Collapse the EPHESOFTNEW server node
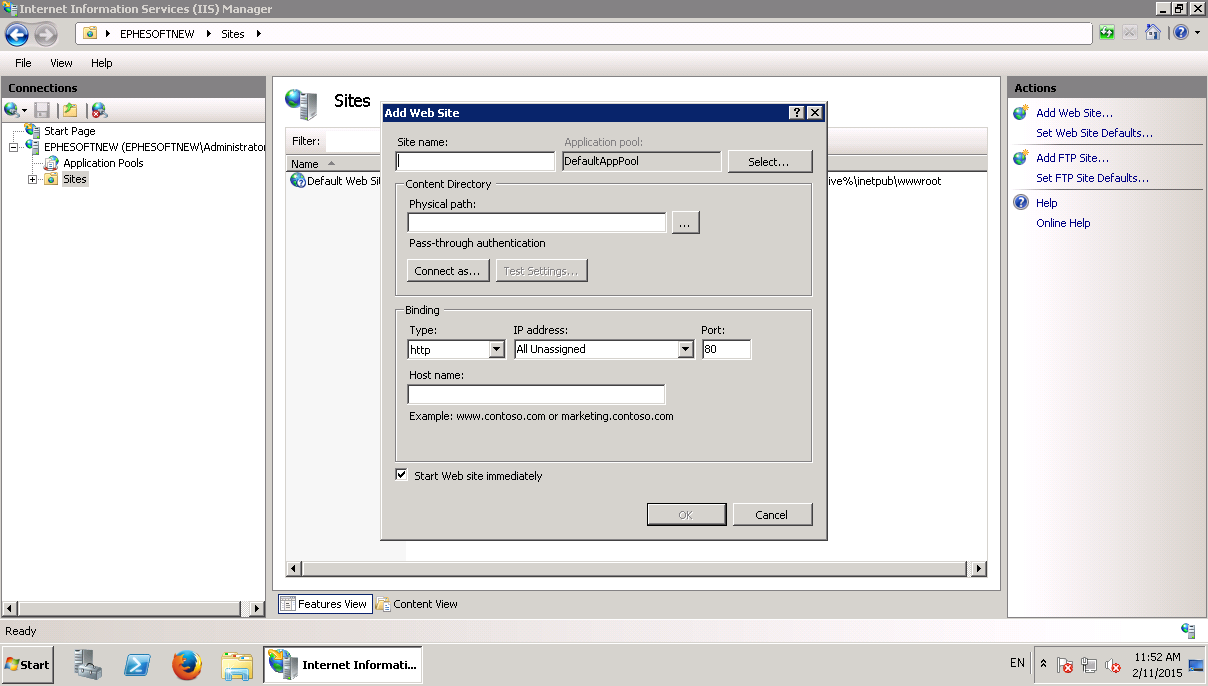This screenshot has height=686, width=1208. coord(14,147)
